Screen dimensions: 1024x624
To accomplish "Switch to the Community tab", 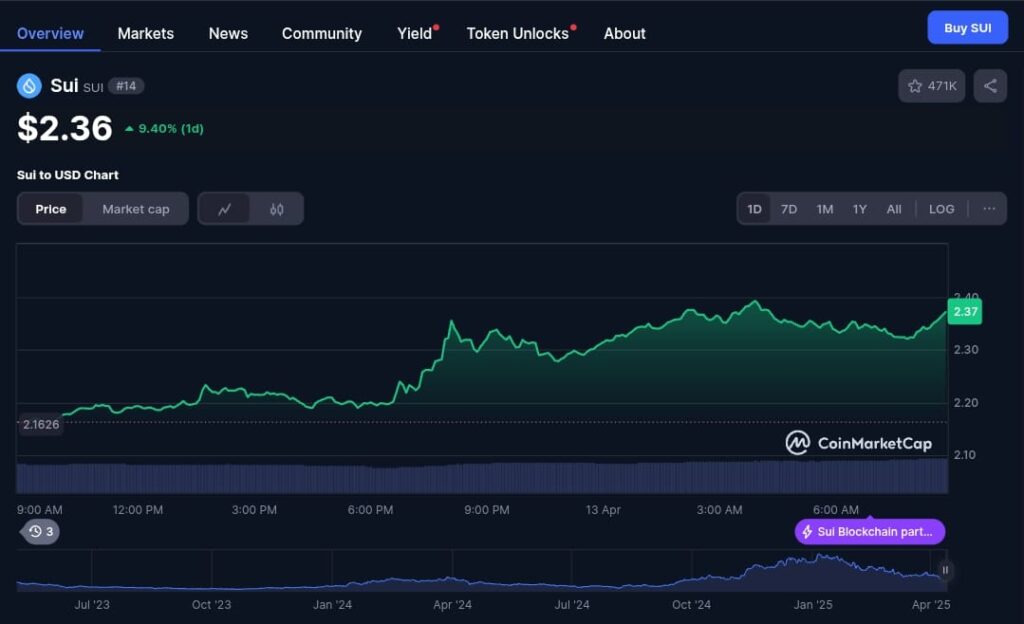I will coord(322,33).
